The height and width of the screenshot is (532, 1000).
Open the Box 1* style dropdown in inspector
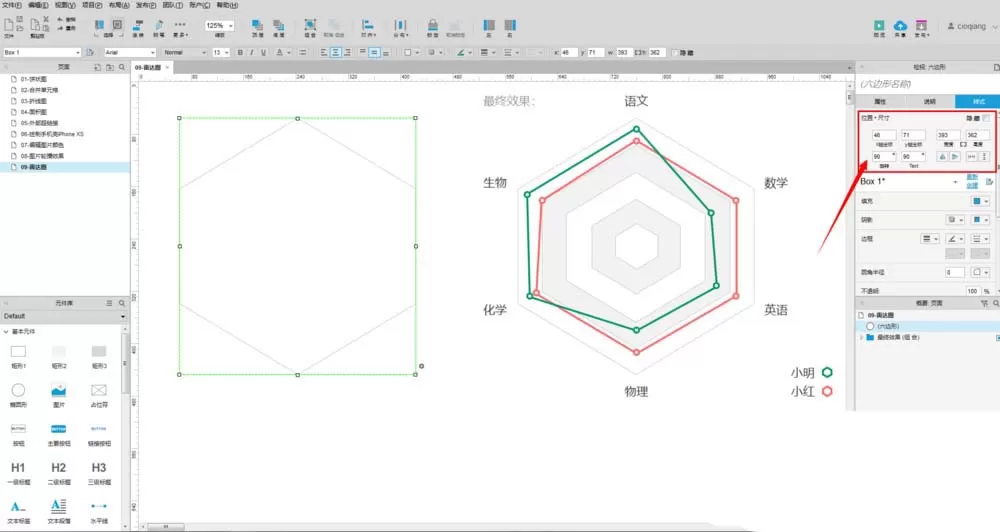click(909, 182)
